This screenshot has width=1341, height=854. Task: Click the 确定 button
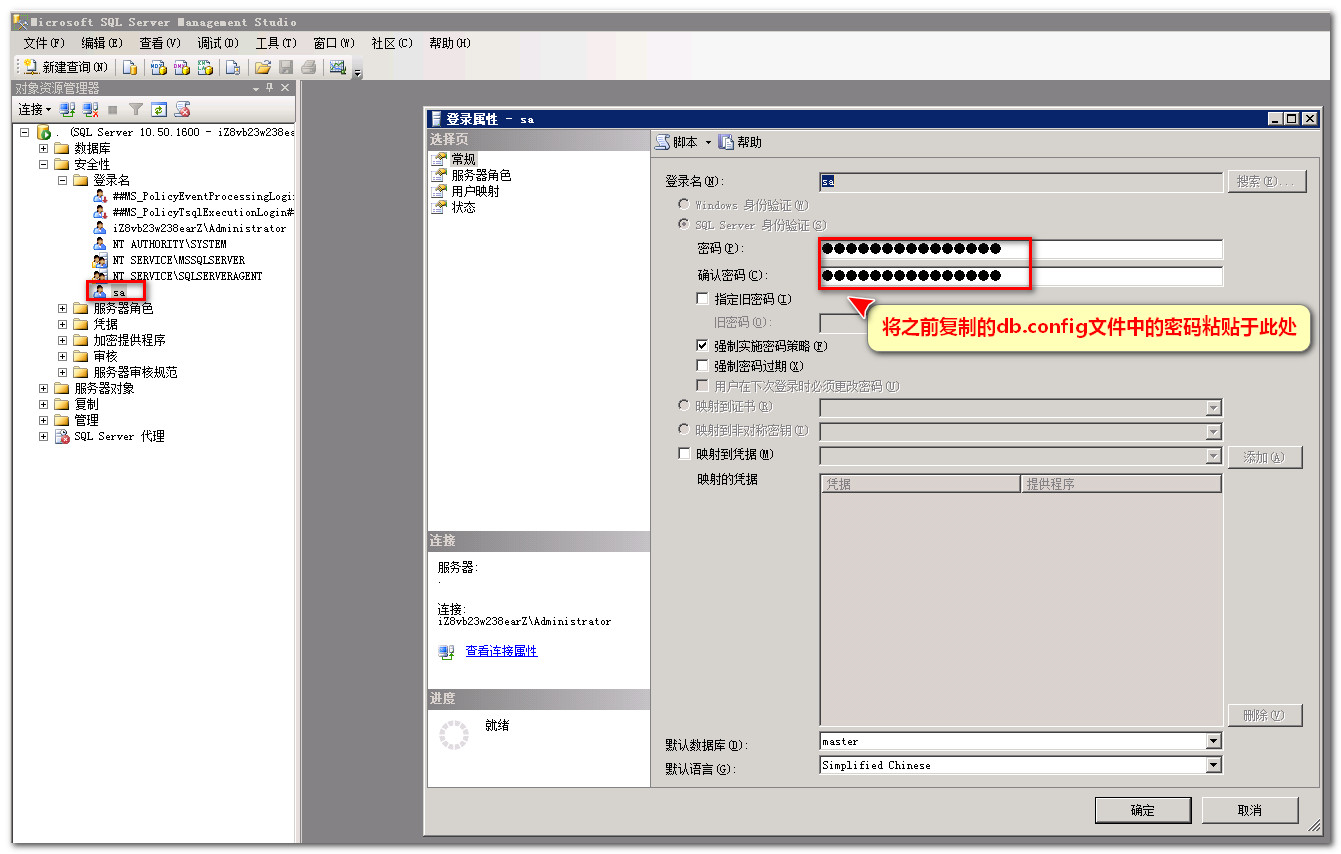click(x=1143, y=810)
